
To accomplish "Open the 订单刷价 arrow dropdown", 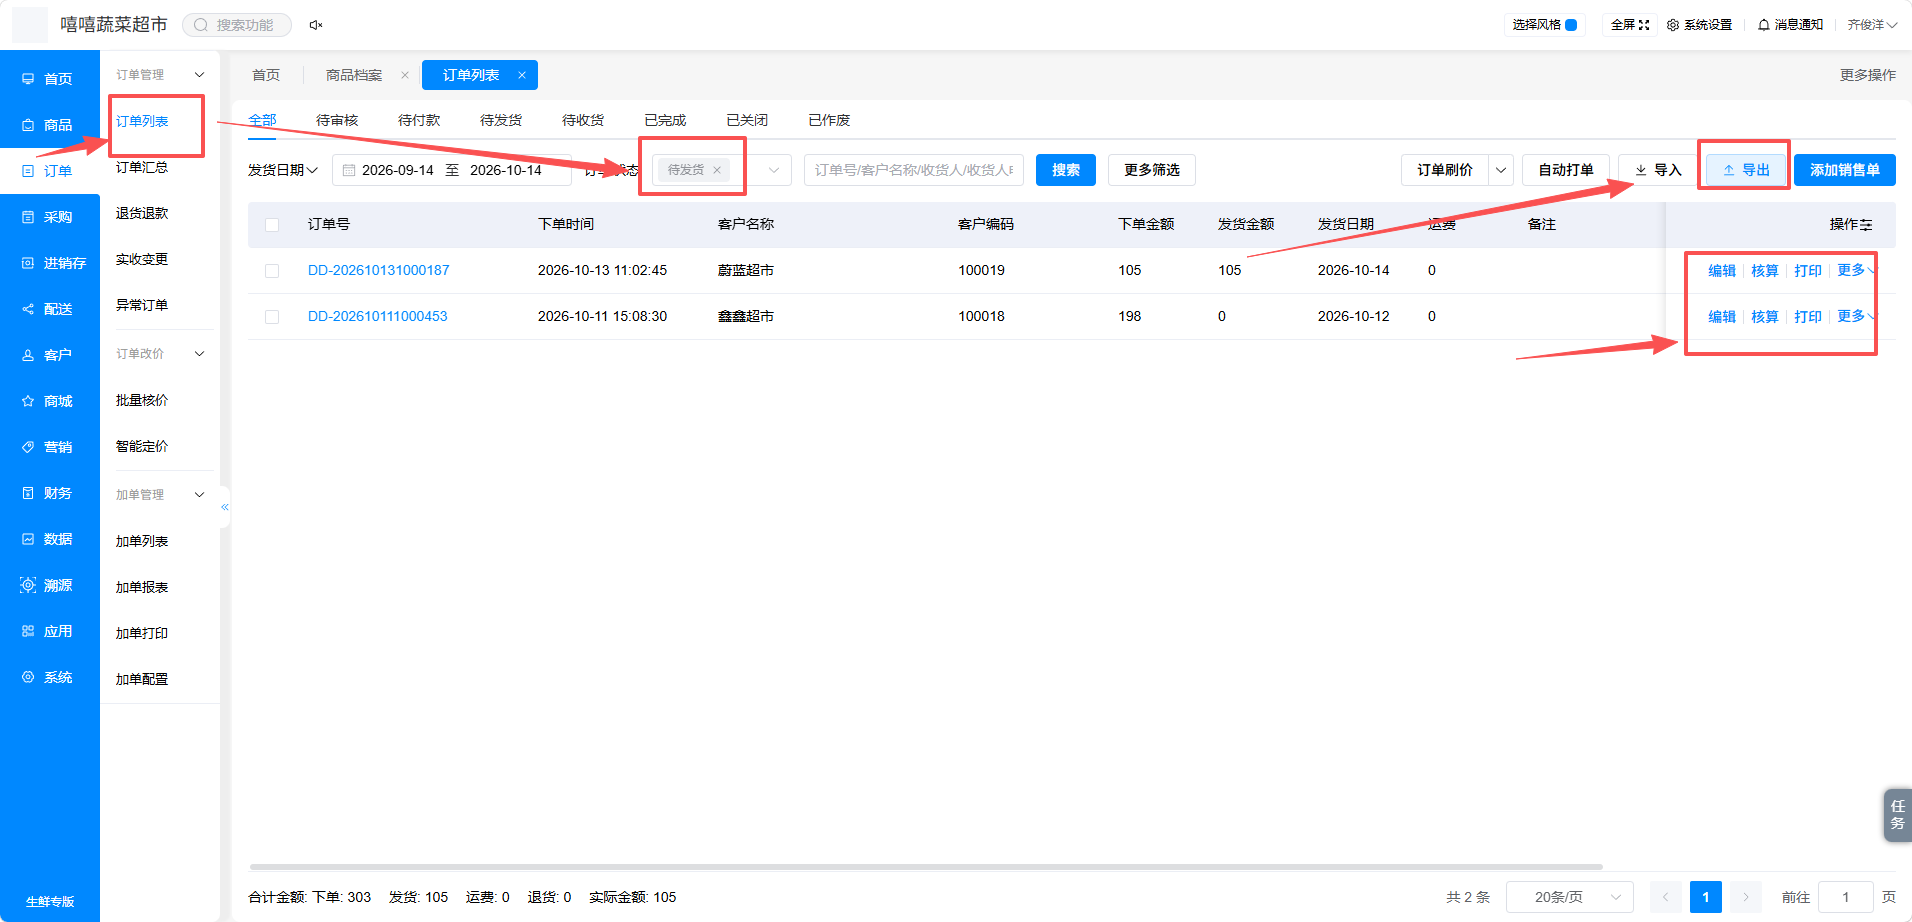I will [x=1501, y=170].
